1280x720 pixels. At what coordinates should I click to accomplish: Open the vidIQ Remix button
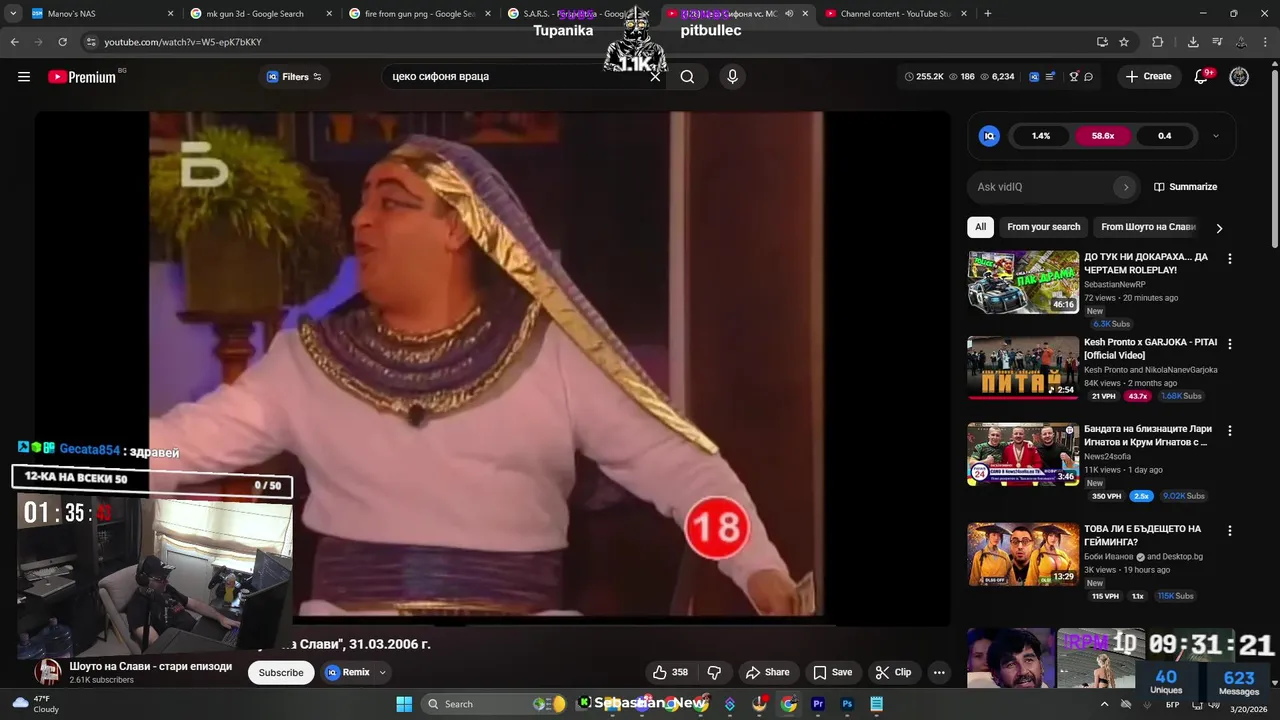point(347,672)
